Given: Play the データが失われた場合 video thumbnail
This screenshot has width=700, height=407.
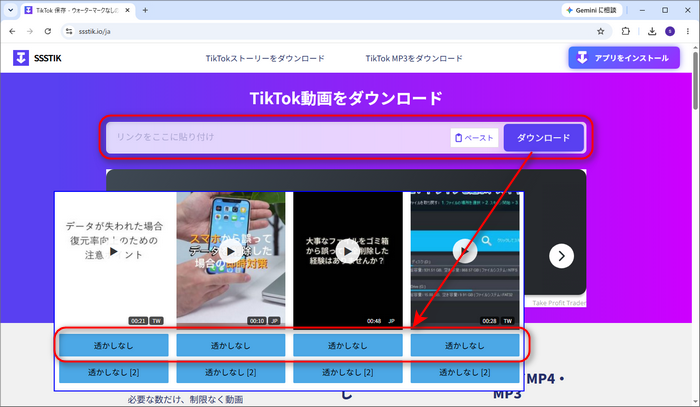Looking at the screenshot, I should coord(113,252).
